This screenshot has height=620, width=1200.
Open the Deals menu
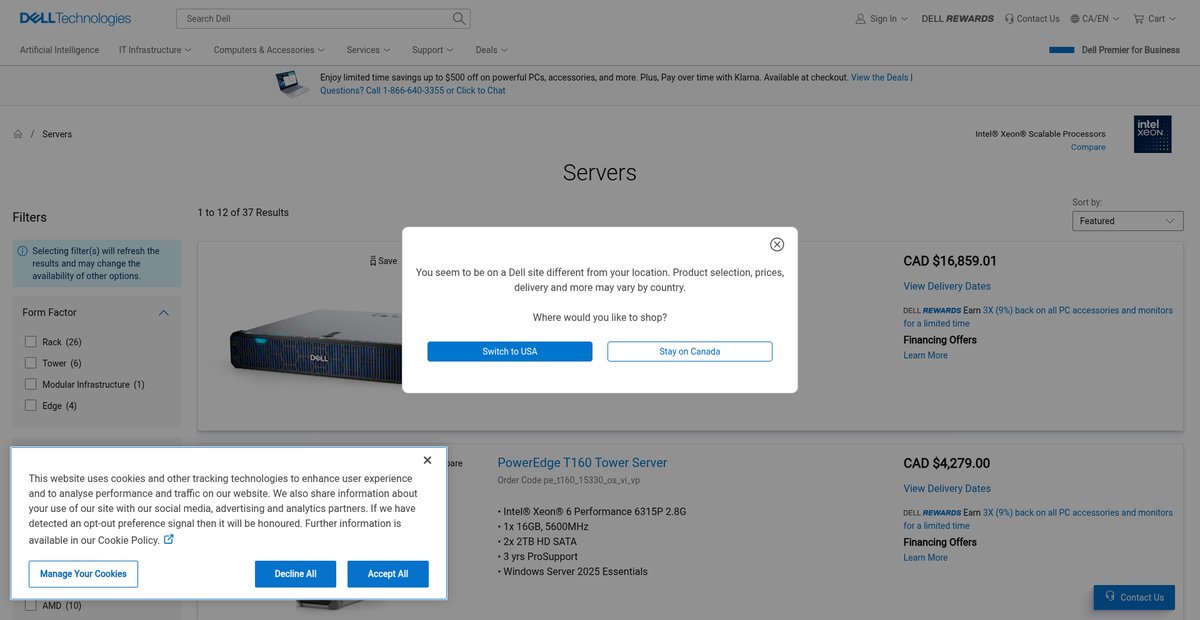(491, 50)
